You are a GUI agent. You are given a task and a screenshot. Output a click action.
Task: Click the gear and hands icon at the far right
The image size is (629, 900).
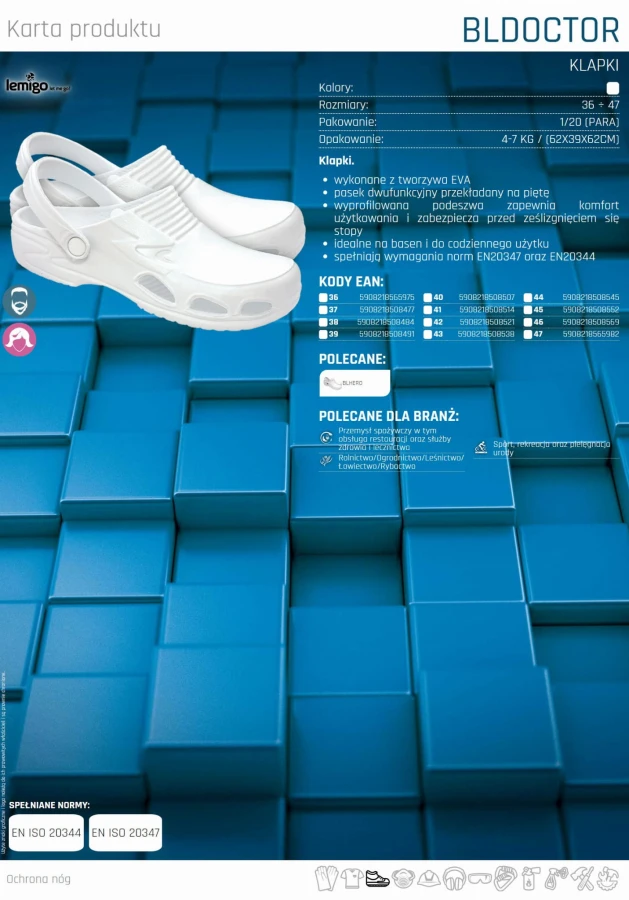(x=608, y=879)
